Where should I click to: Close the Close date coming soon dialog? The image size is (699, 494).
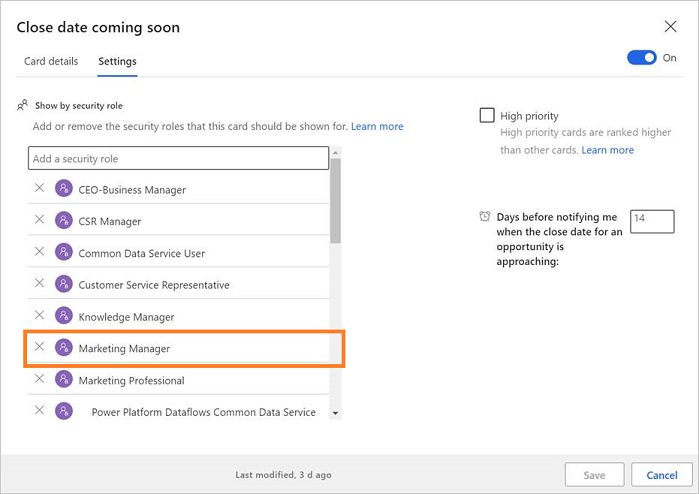pos(670,26)
